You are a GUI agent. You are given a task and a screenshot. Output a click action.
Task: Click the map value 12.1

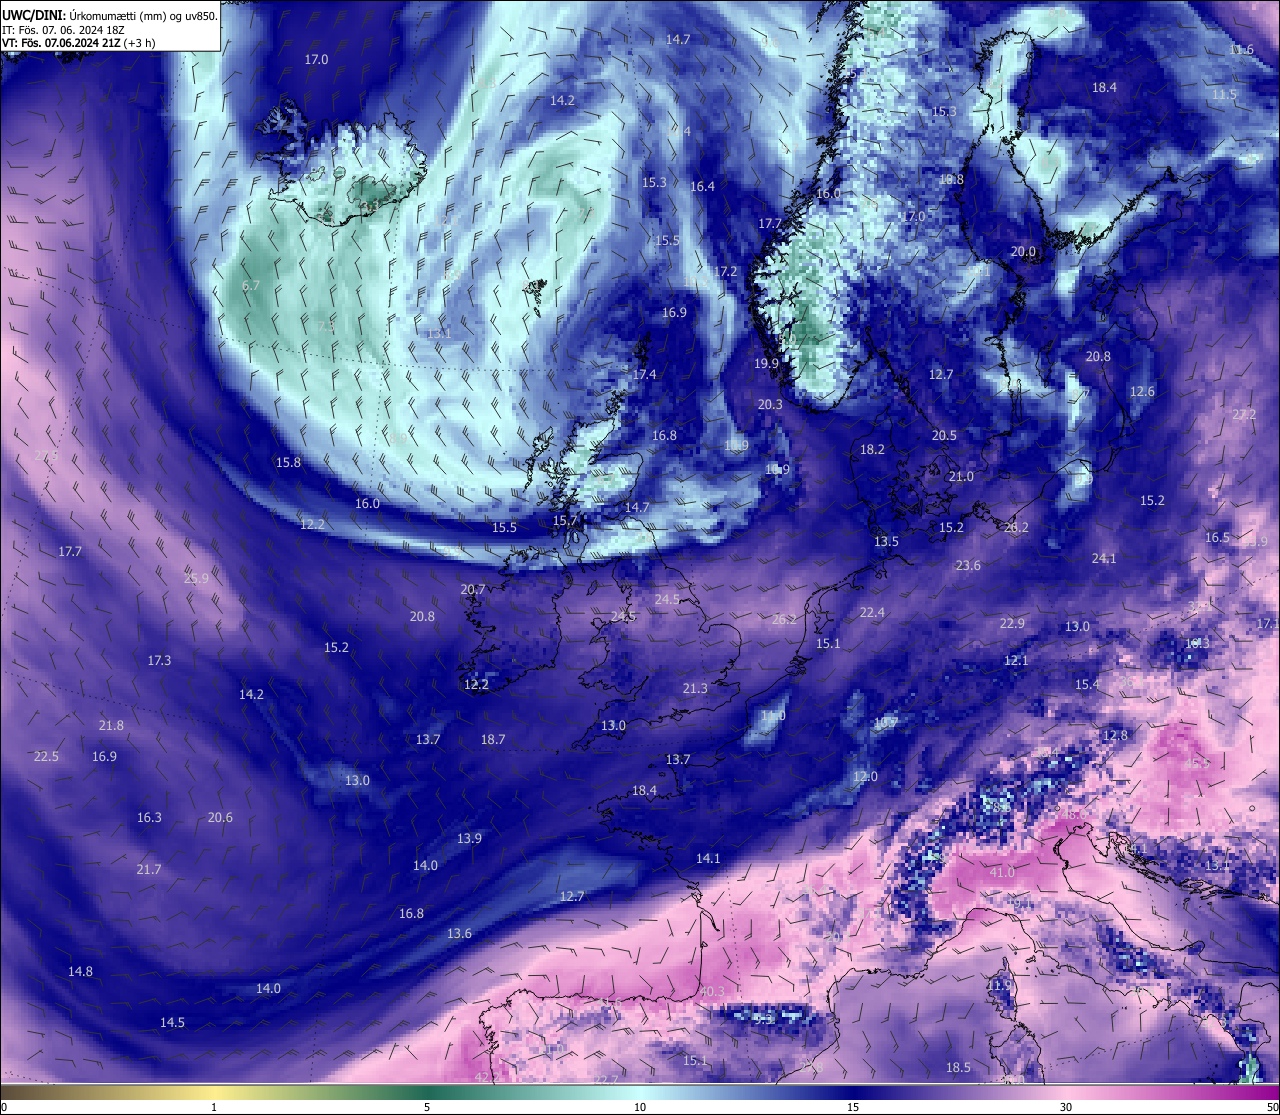tap(1016, 660)
